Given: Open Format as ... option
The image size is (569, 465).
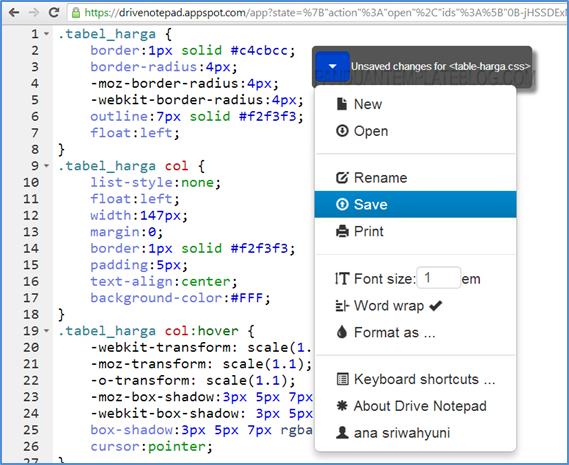Looking at the screenshot, I should tap(415, 333).
